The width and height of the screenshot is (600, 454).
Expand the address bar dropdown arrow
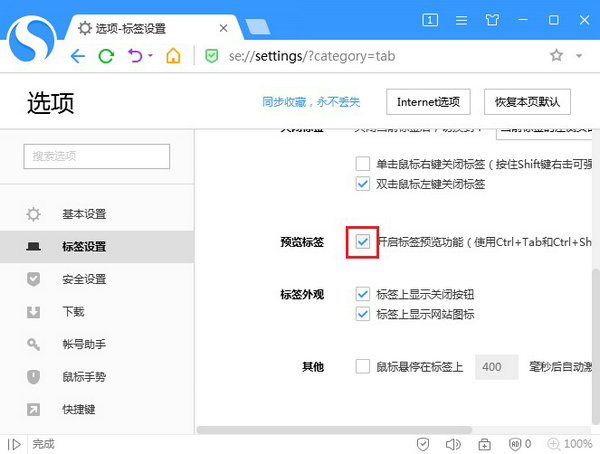(x=580, y=56)
